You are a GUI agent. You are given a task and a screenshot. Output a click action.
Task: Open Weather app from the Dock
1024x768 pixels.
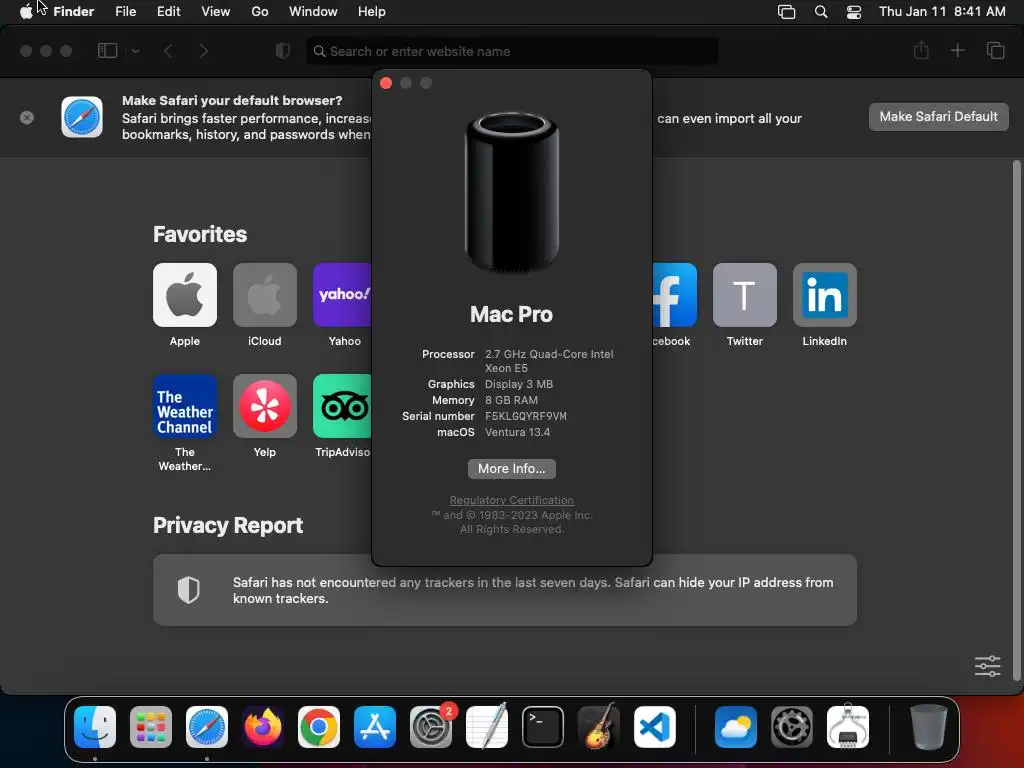(x=736, y=727)
